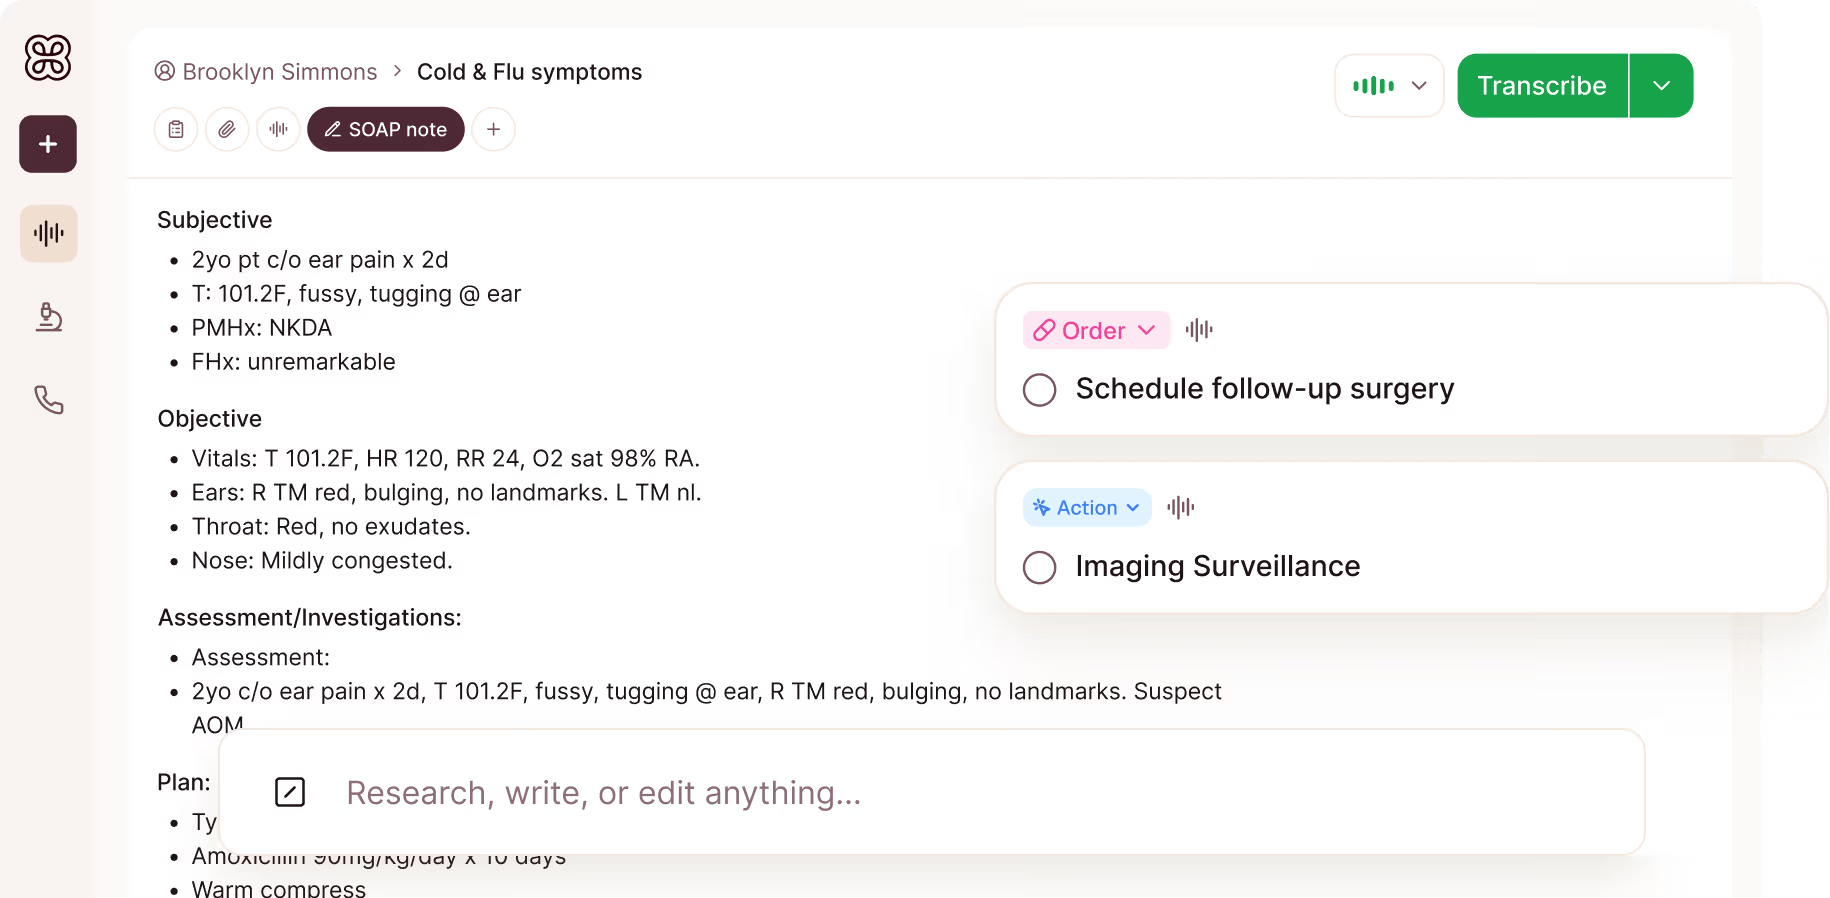Add a new note with the plus circle
1830x898 pixels.
[493, 129]
